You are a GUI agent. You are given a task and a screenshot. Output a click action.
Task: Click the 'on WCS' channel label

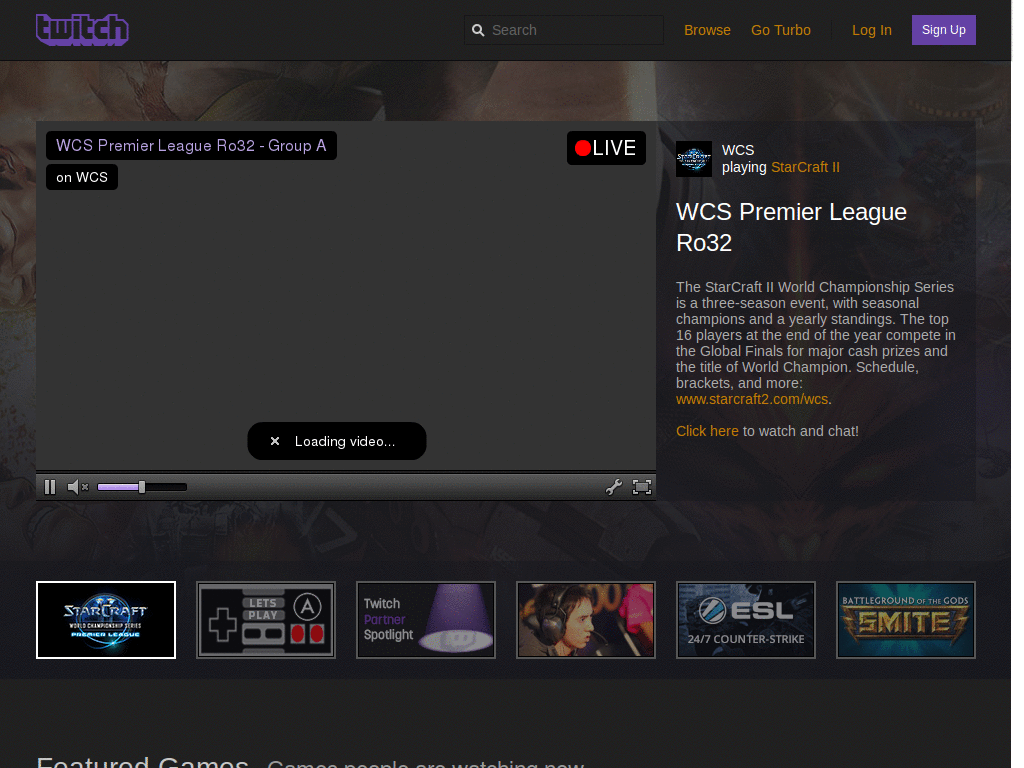82,177
